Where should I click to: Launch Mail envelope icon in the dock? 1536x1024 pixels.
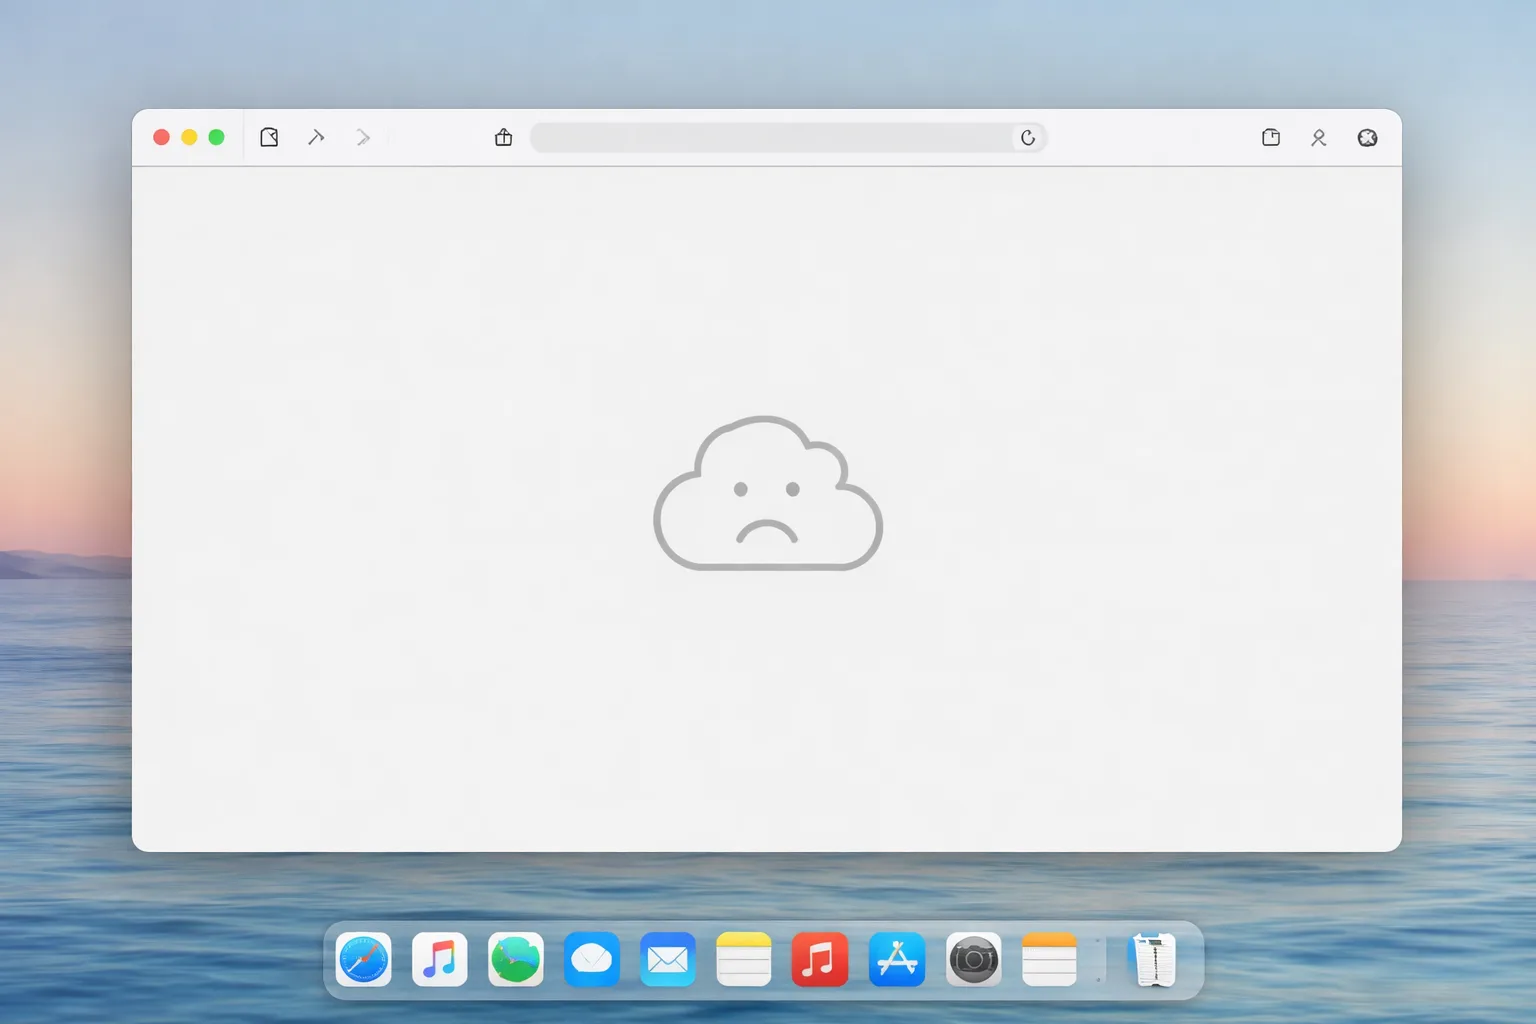pyautogui.click(x=668, y=960)
